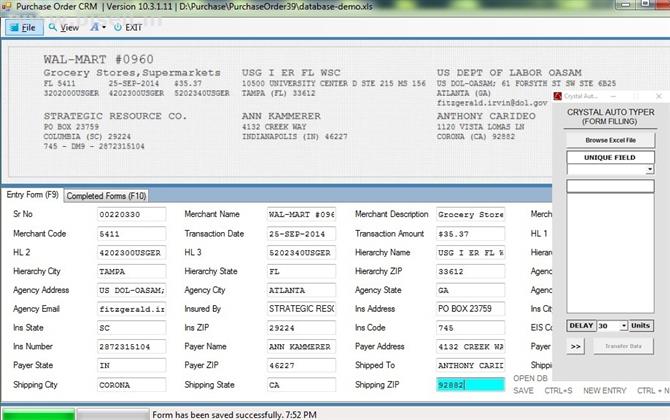Screen dimensions: 670x420
Task: Click the Shipped To input field
Action: [x=470, y=365]
